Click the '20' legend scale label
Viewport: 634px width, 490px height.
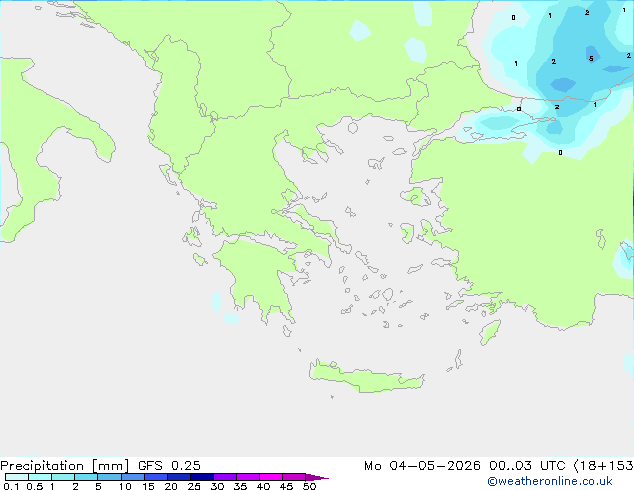[x=171, y=486]
